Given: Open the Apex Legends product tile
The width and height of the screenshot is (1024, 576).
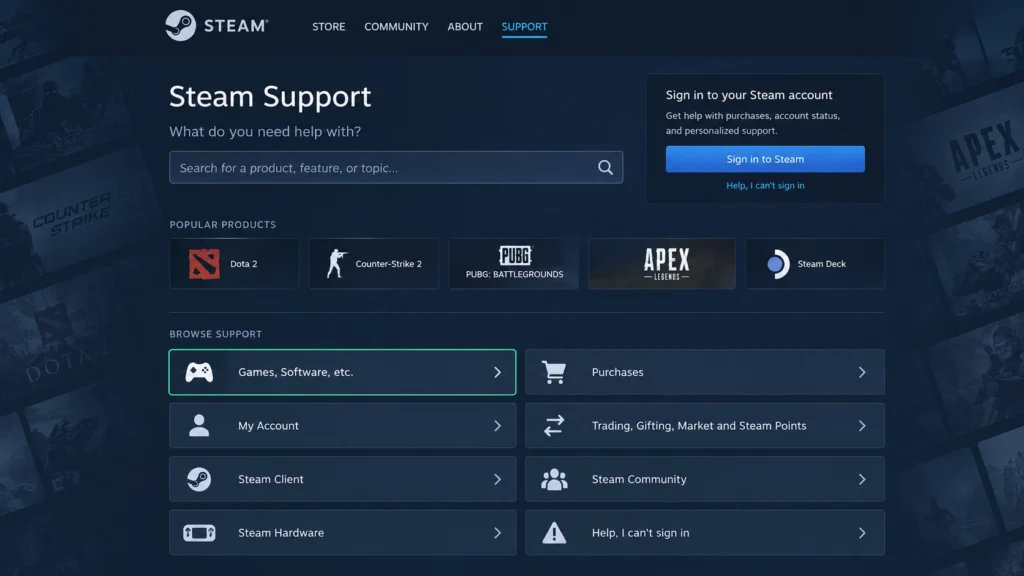Looking at the screenshot, I should [662, 264].
